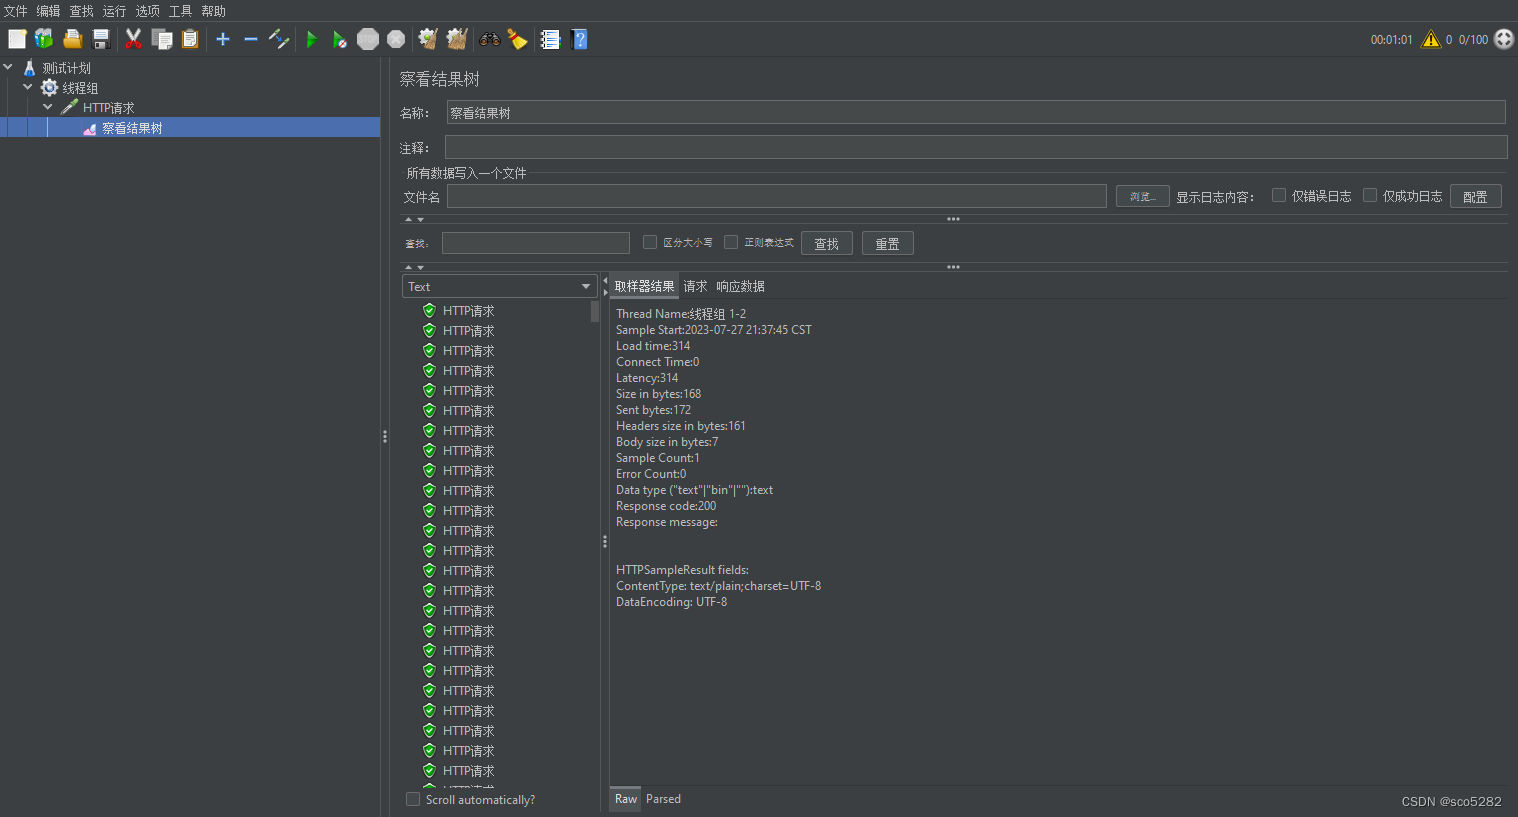Screen dimensions: 1518x817
Task: Click the binoculars Search icon
Action: coord(489,39)
